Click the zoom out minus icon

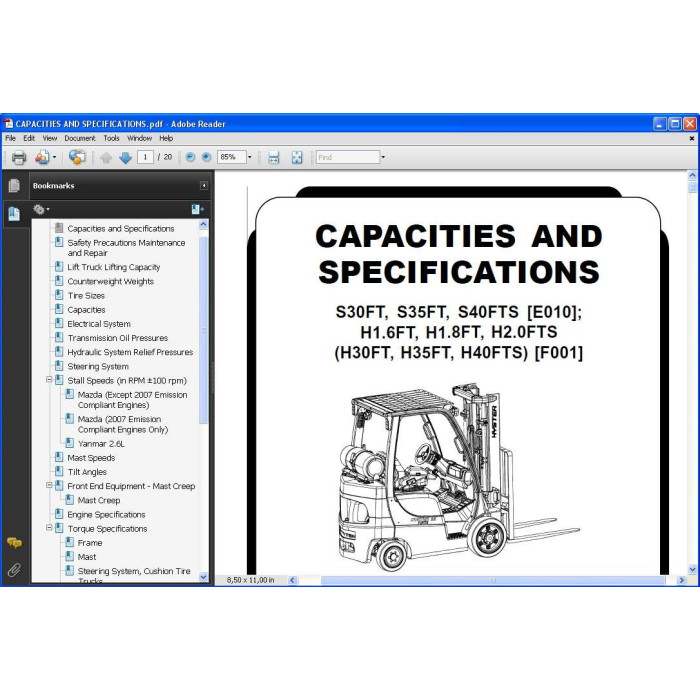[x=190, y=157]
